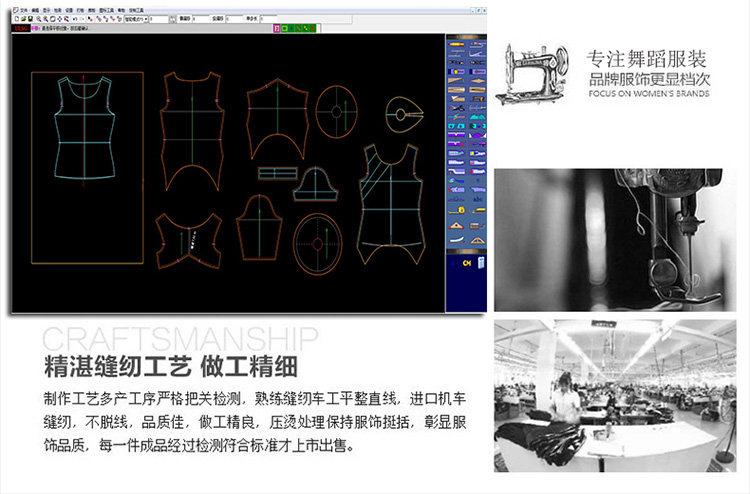The height and width of the screenshot is (494, 750).
Task: Select the gold pencil tool in tool panel
Action: (457, 44)
